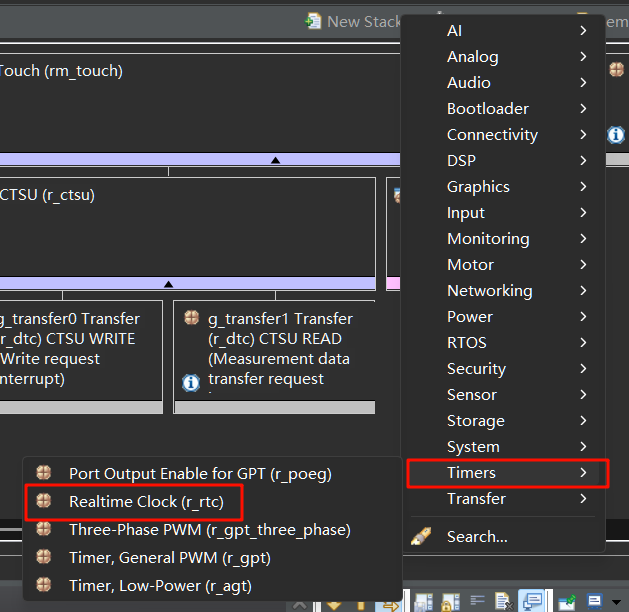The height and width of the screenshot is (612, 629).
Task: Add Timer, General PWM (r_gpt) module
Action: tap(213, 558)
